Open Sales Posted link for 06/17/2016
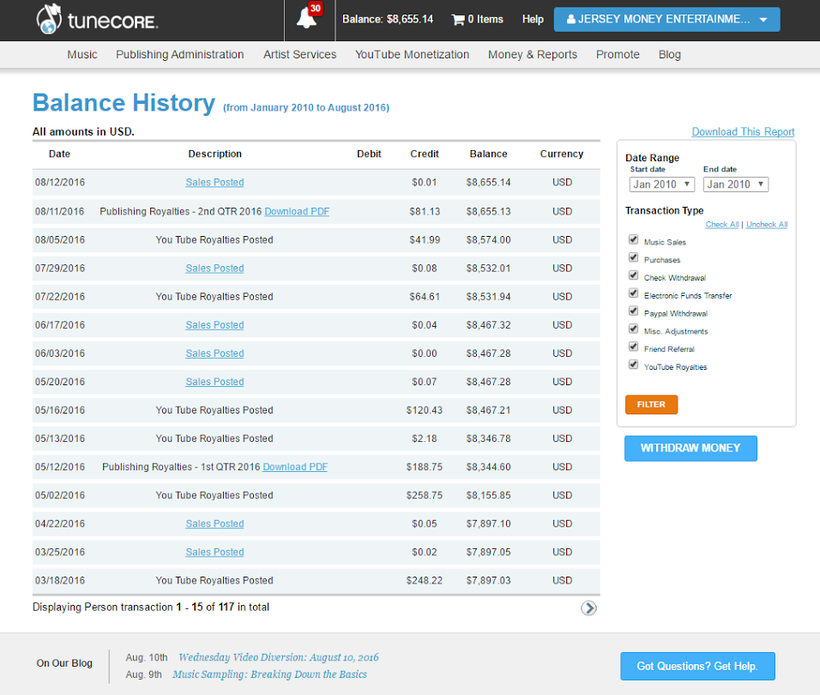Screen dimensions: 820x695 [214, 325]
